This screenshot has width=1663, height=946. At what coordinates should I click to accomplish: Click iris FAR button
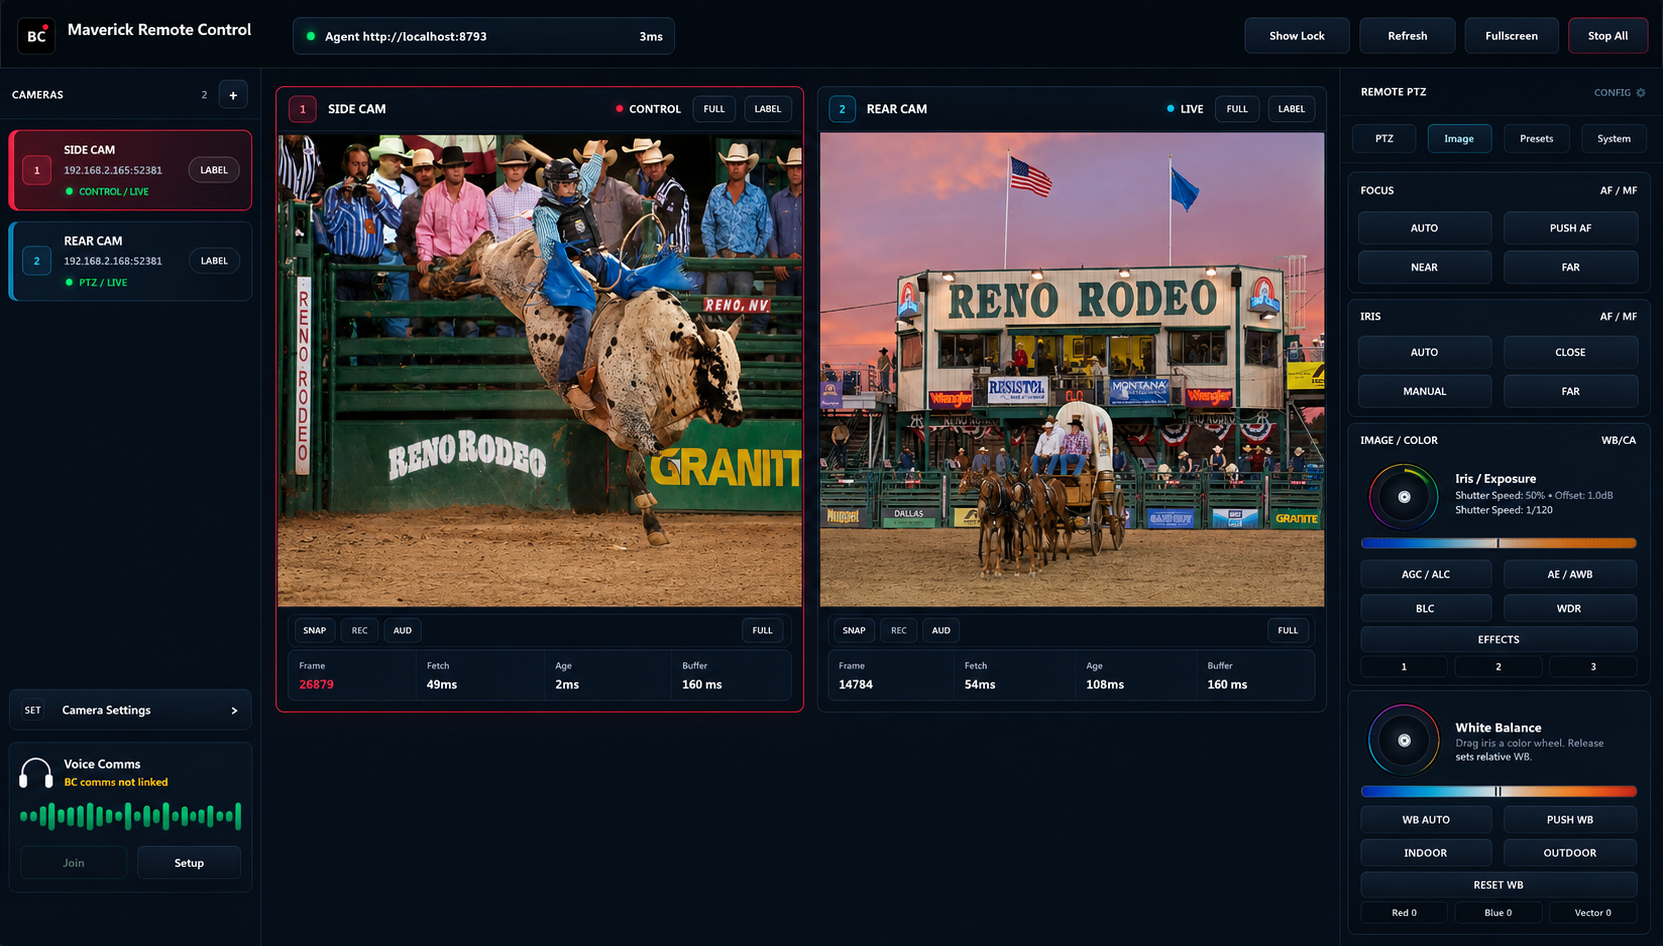pos(1570,391)
